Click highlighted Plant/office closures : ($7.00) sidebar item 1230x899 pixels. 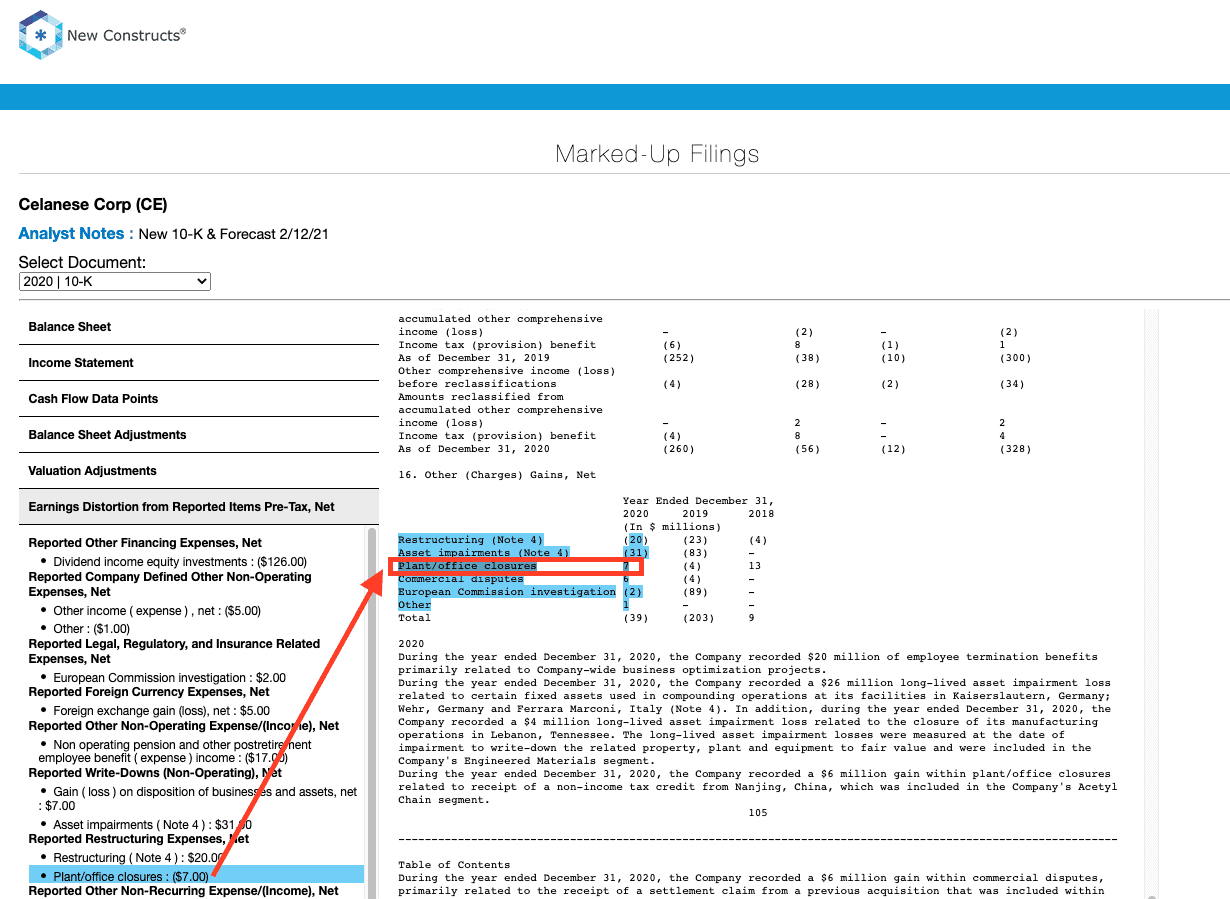[196, 875]
